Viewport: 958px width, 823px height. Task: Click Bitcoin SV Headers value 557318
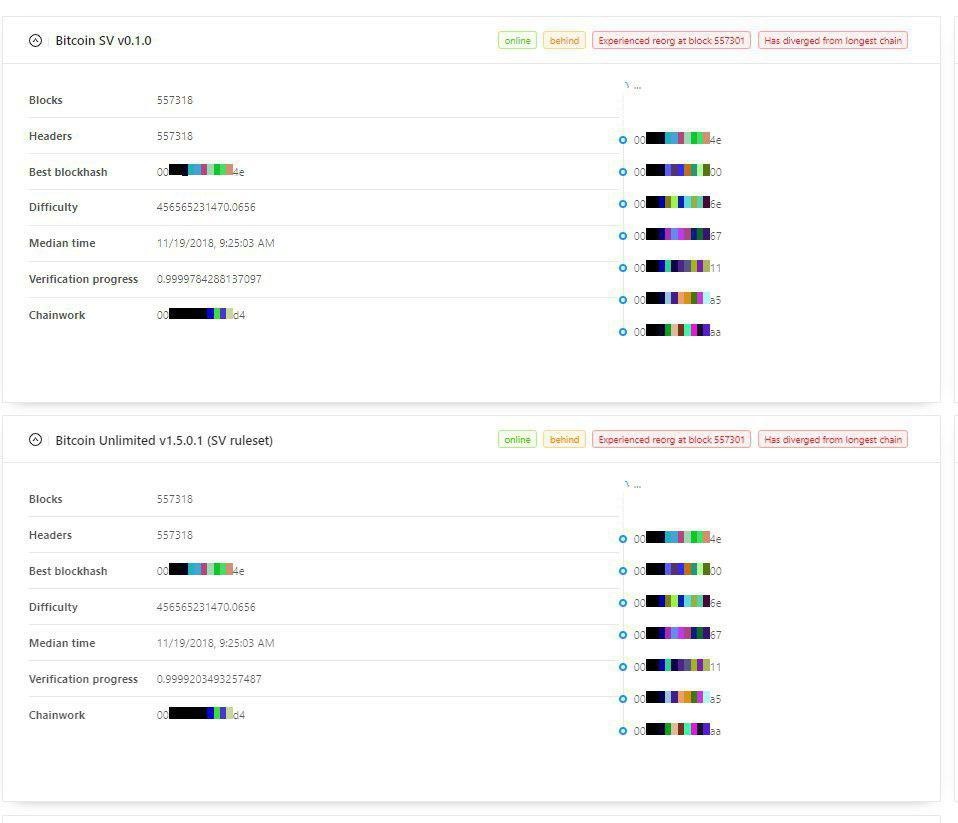(x=175, y=136)
